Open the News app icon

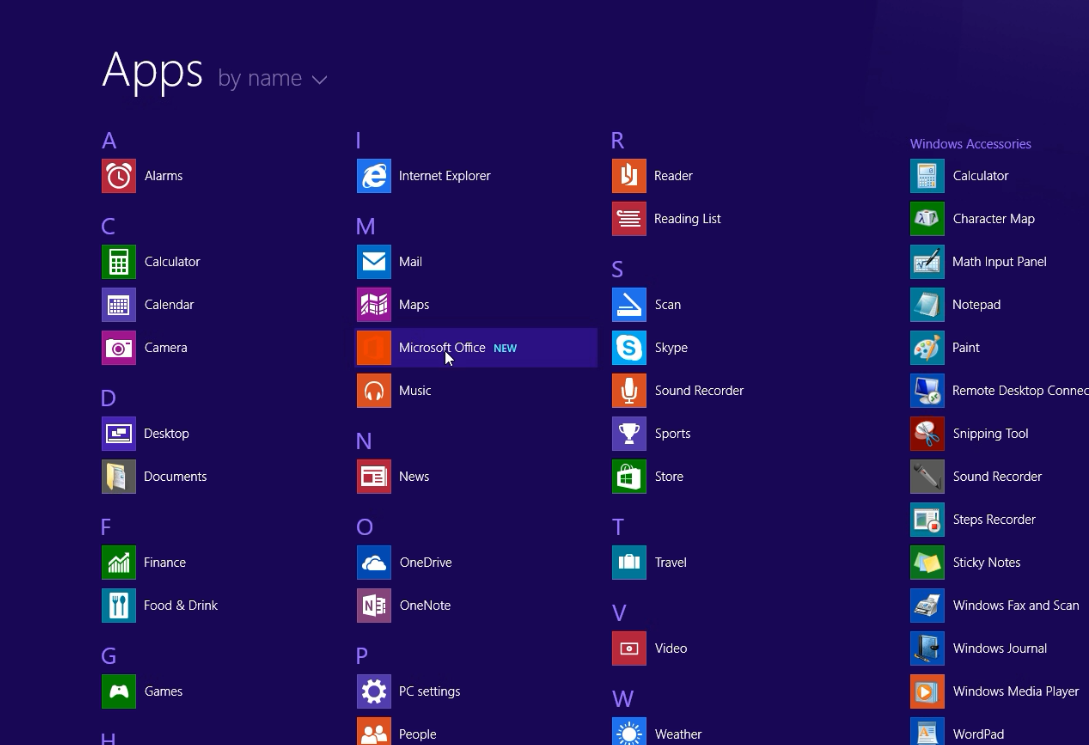pyautogui.click(x=374, y=477)
